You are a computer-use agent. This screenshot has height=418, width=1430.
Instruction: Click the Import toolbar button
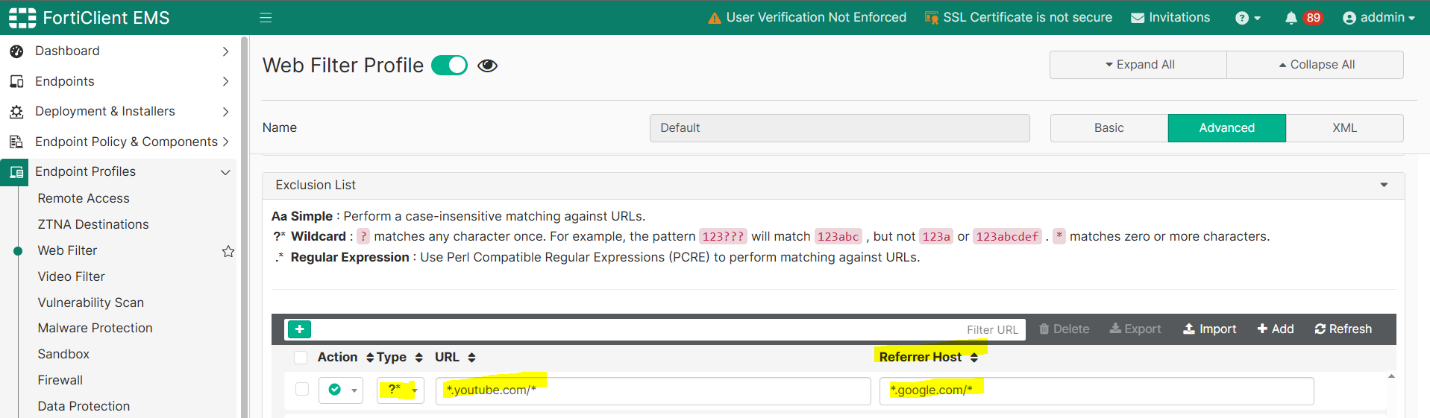click(x=1209, y=329)
